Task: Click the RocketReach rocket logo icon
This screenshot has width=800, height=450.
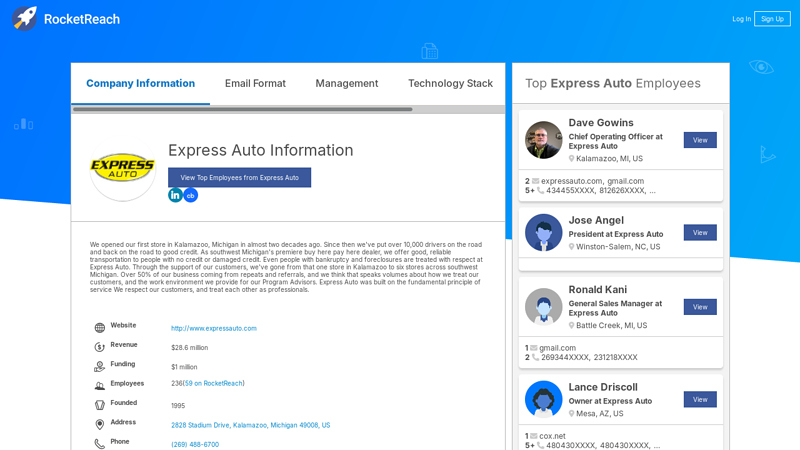Action: tap(24, 18)
